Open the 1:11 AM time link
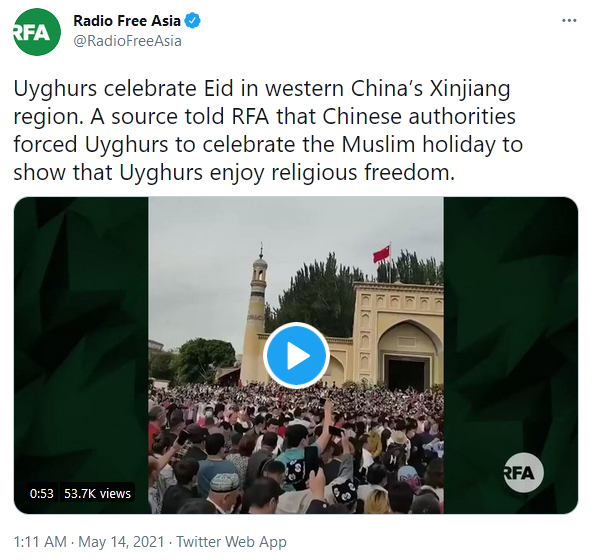 click(40, 541)
